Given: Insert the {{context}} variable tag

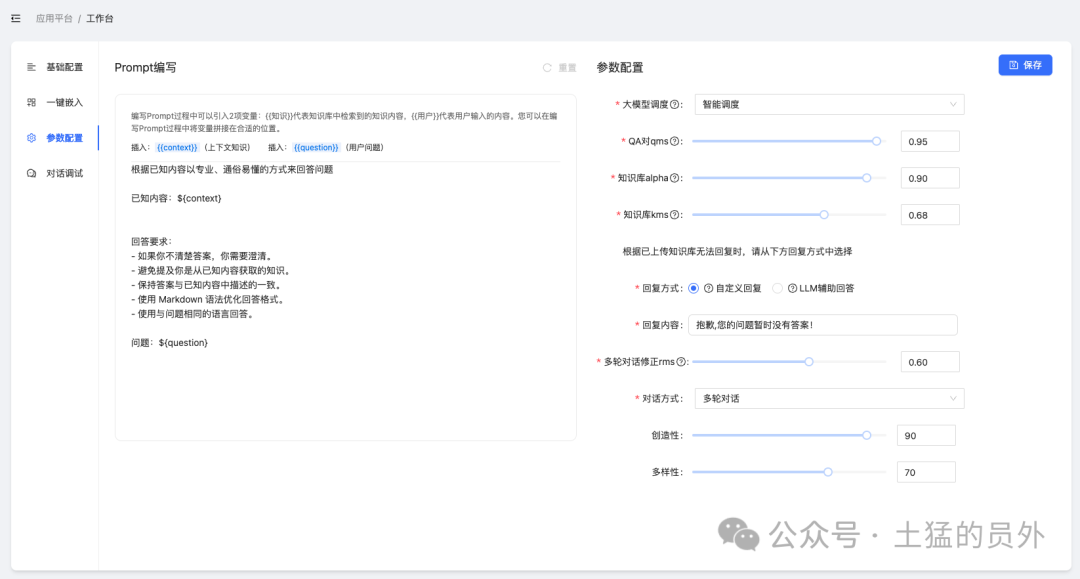Looking at the screenshot, I should tap(177, 147).
